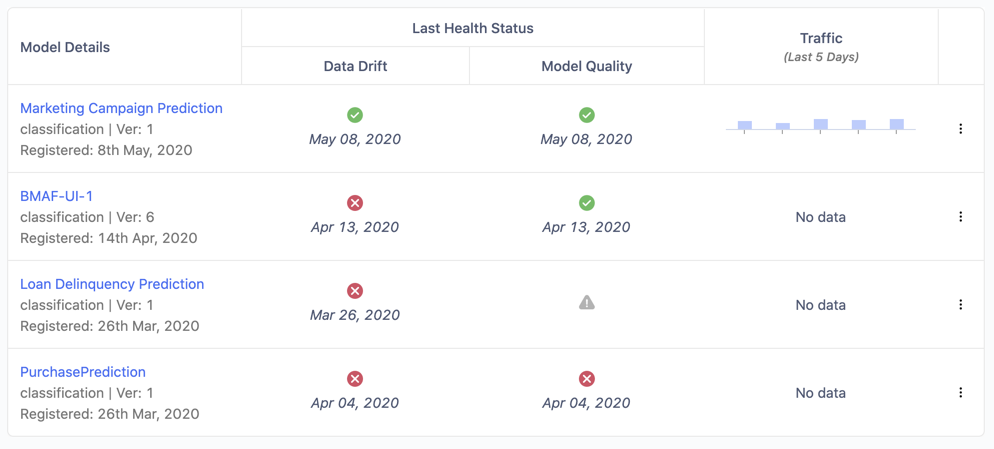Open the BMAF-UI-1 model link

pos(56,196)
